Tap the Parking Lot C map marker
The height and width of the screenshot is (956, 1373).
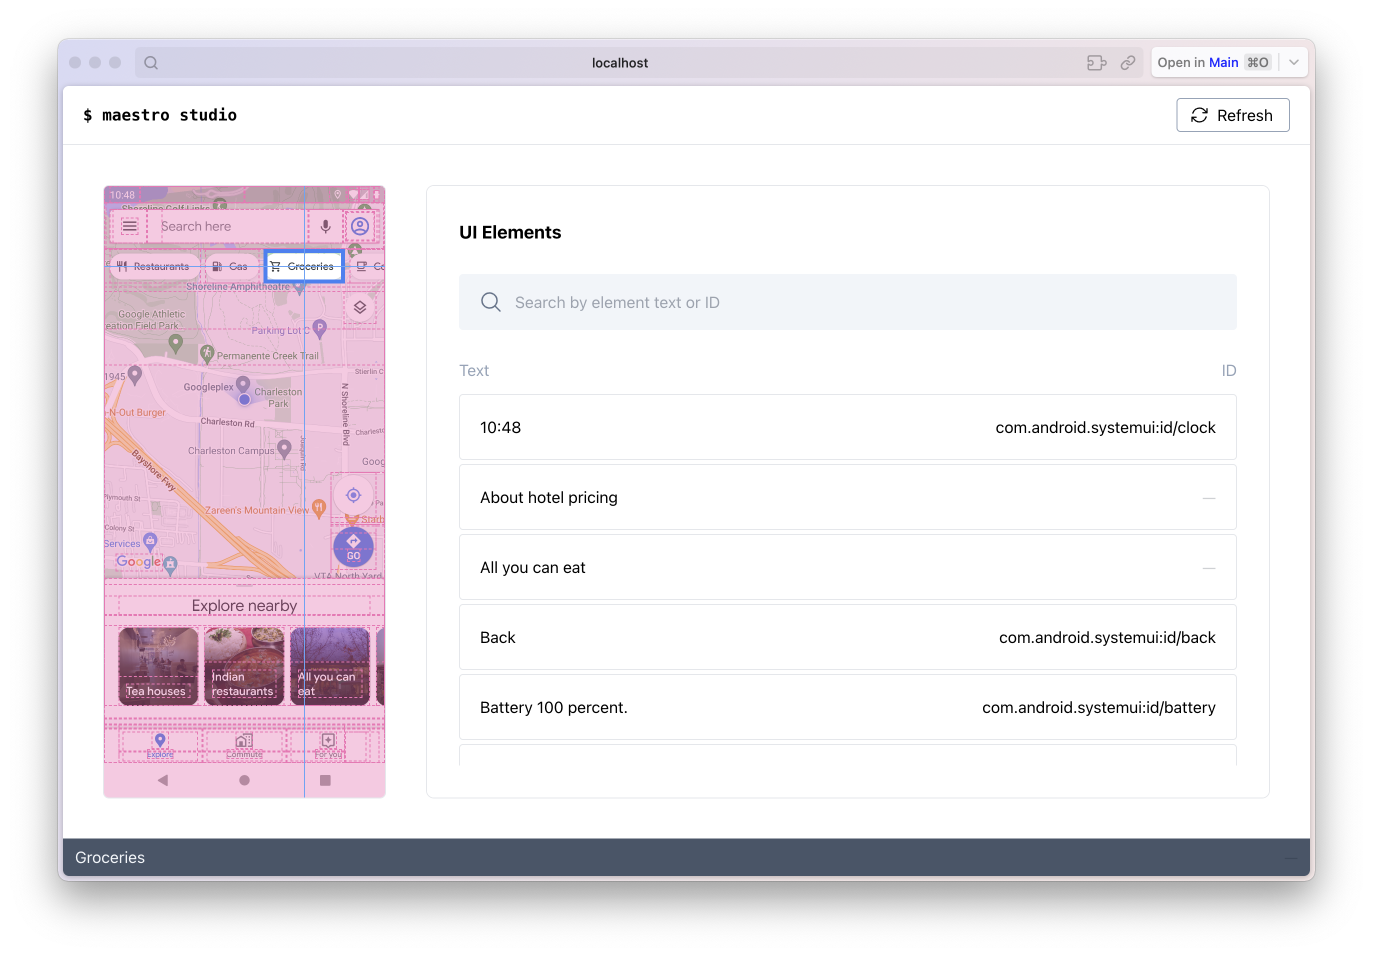[320, 327]
